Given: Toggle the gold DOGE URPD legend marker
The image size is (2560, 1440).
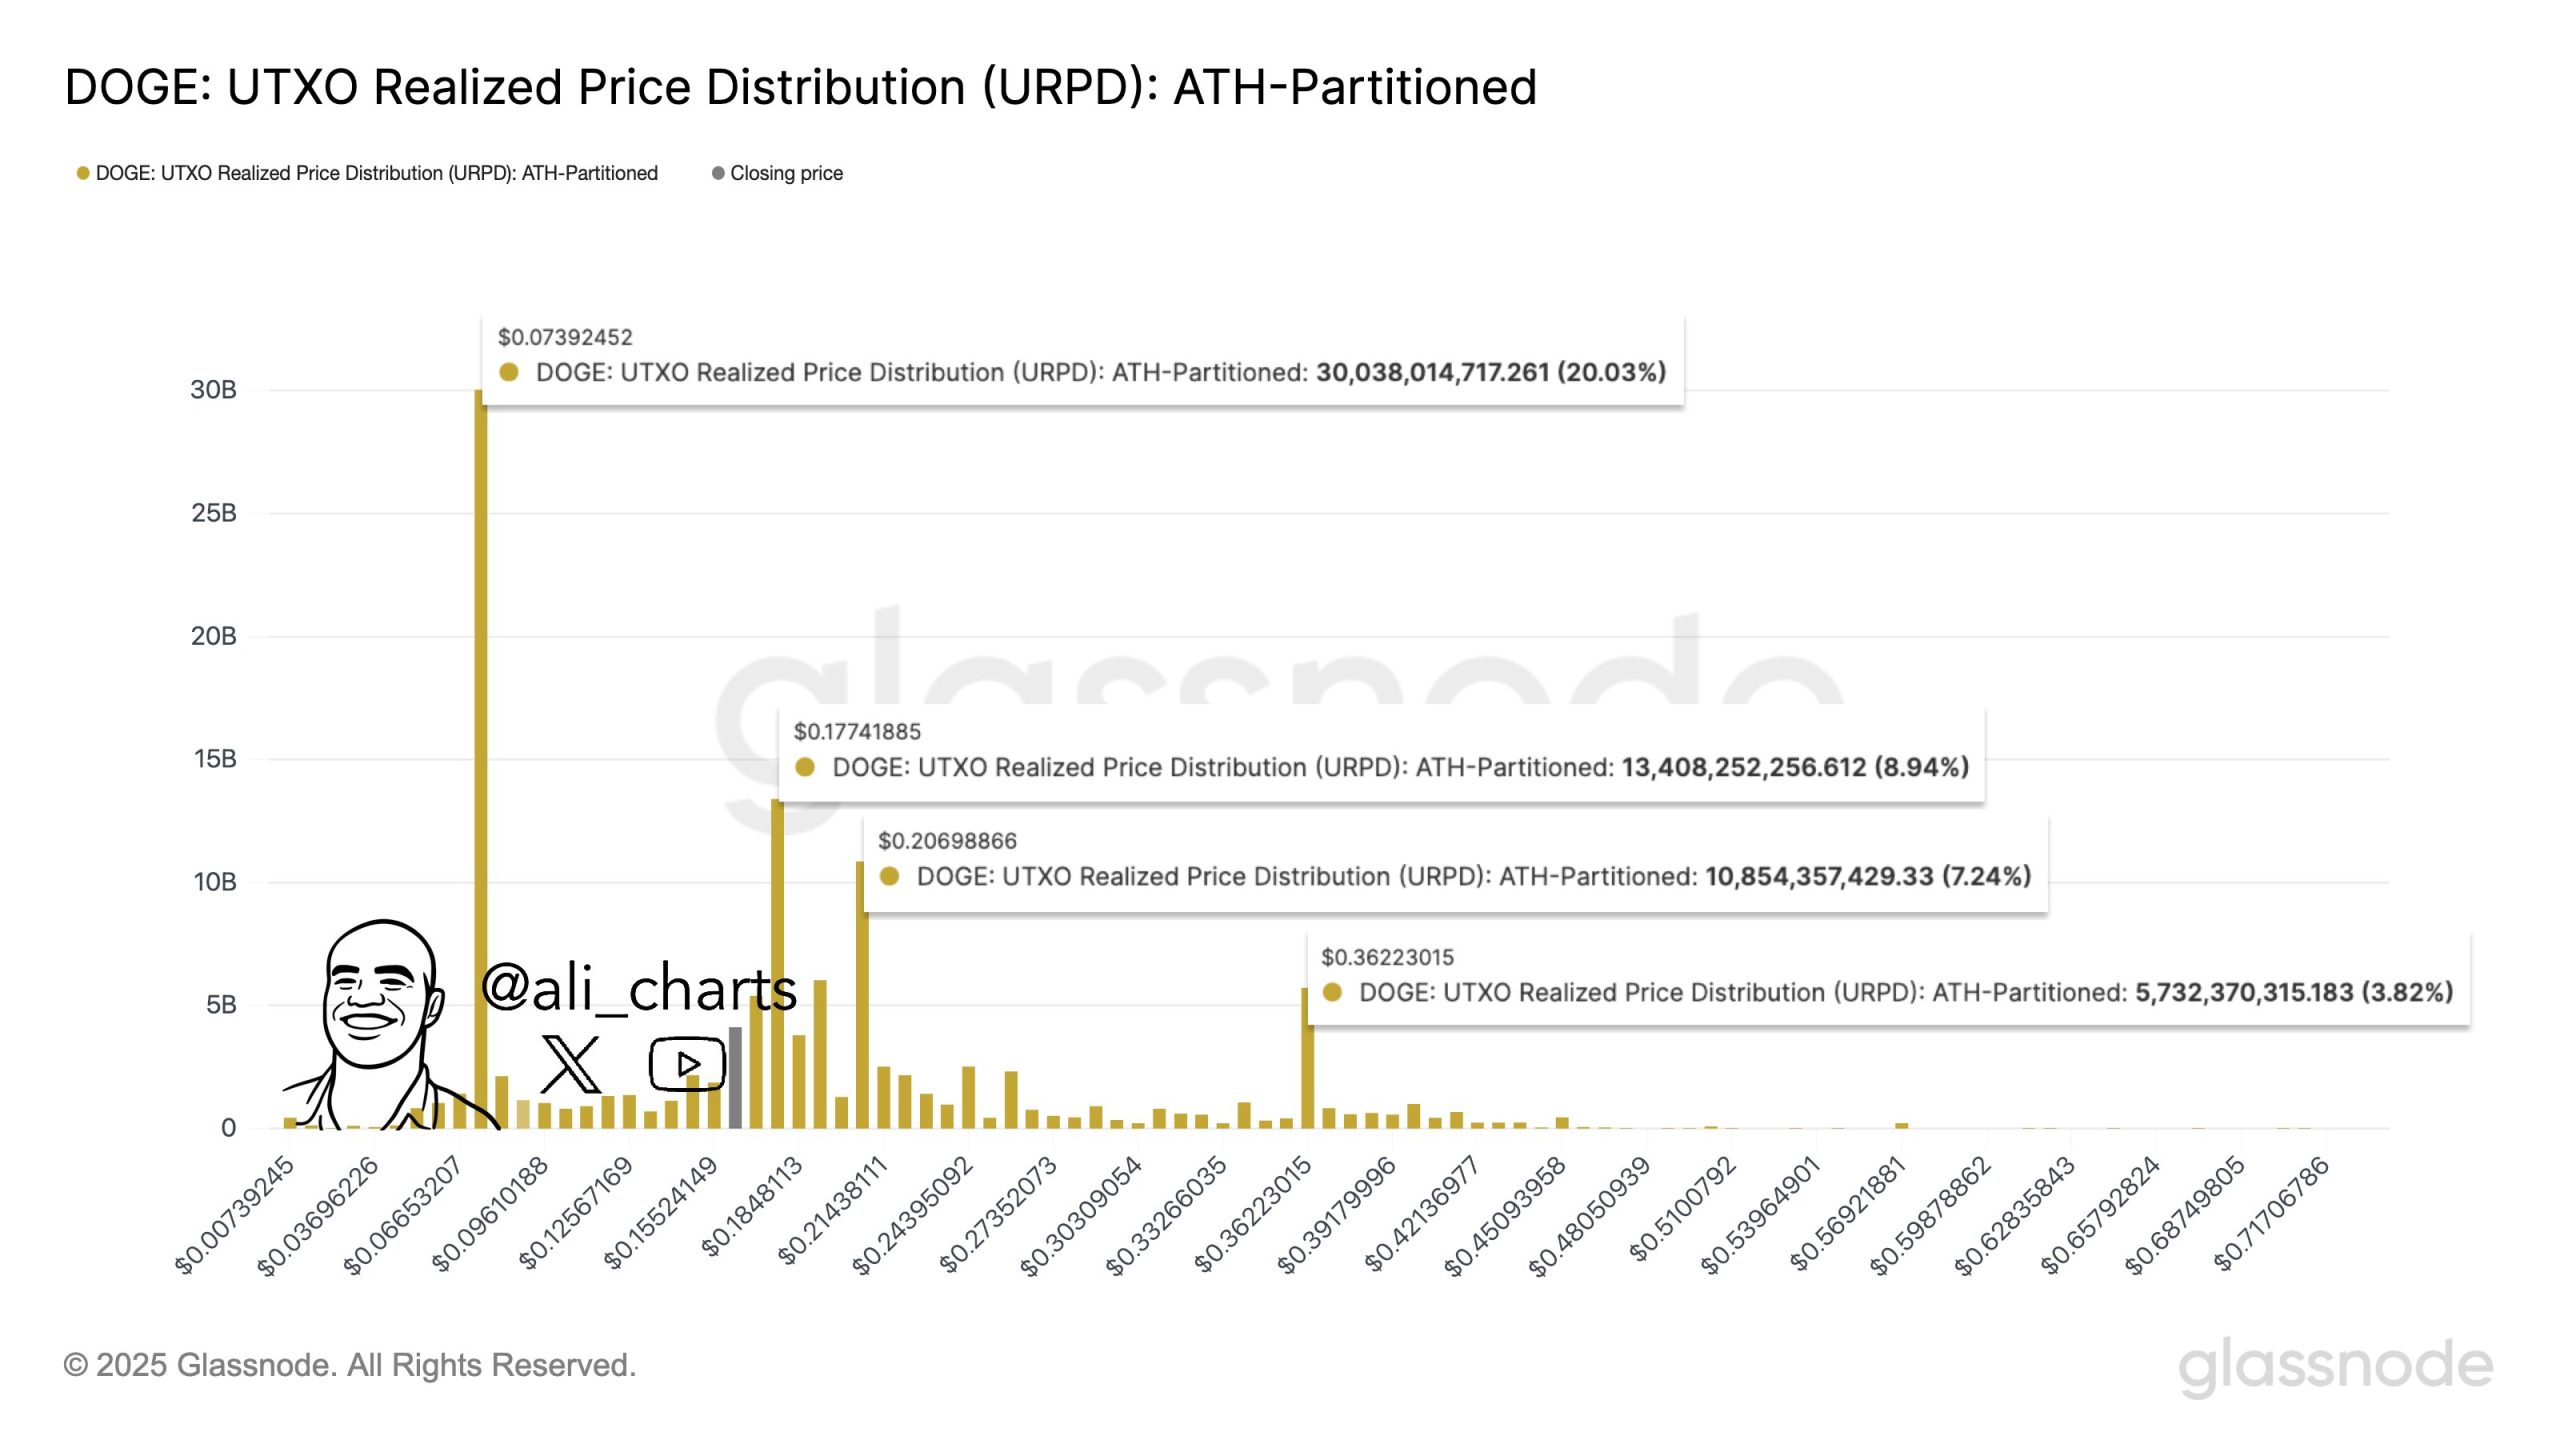Looking at the screenshot, I should (83, 173).
